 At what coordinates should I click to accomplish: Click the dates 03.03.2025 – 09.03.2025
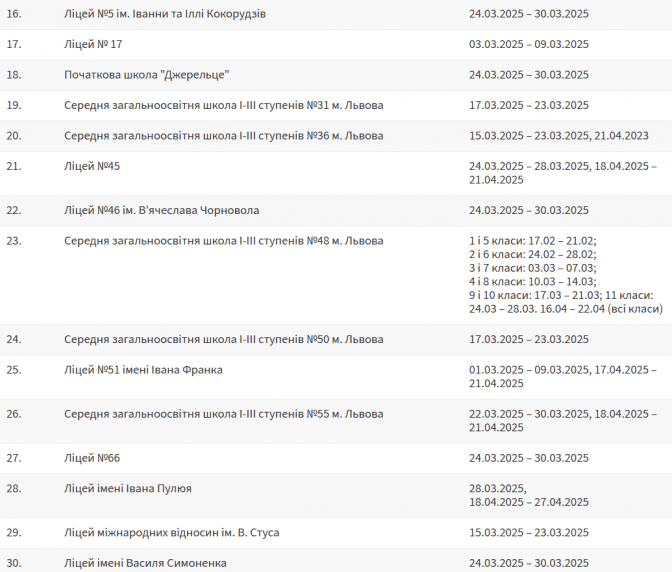click(529, 44)
